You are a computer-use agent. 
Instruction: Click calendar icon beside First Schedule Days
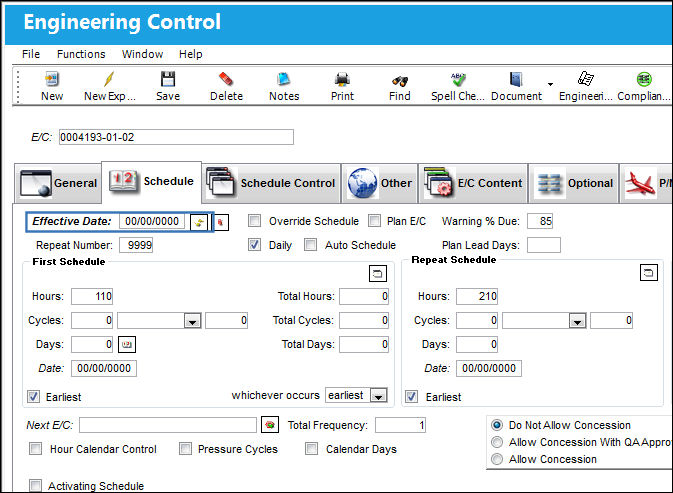[127, 344]
